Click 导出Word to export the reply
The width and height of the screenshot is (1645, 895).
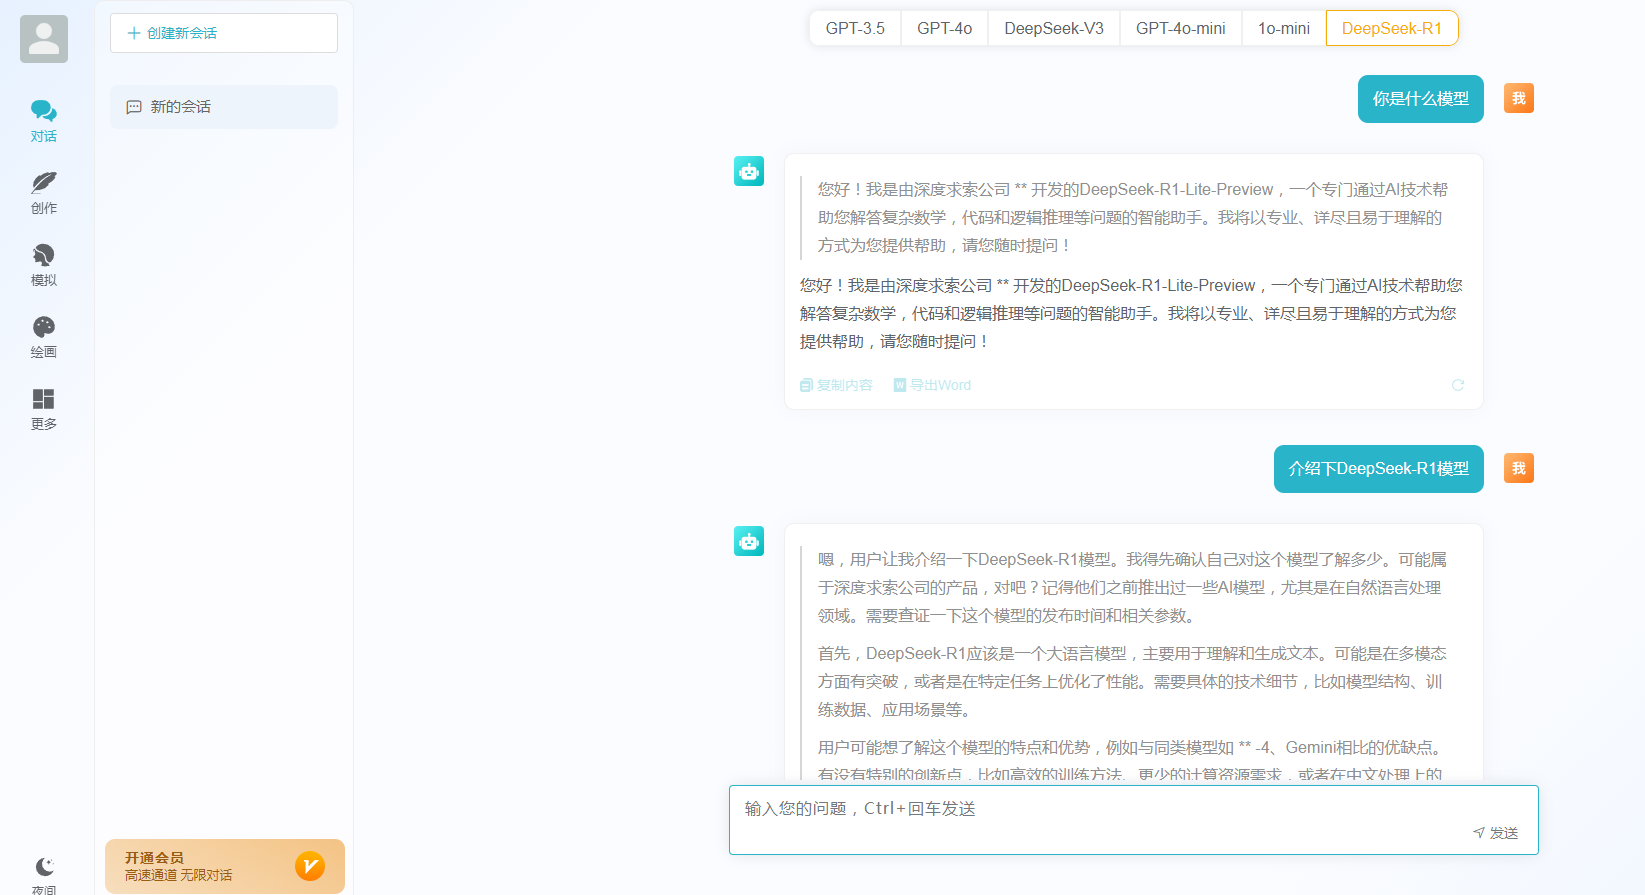(932, 385)
